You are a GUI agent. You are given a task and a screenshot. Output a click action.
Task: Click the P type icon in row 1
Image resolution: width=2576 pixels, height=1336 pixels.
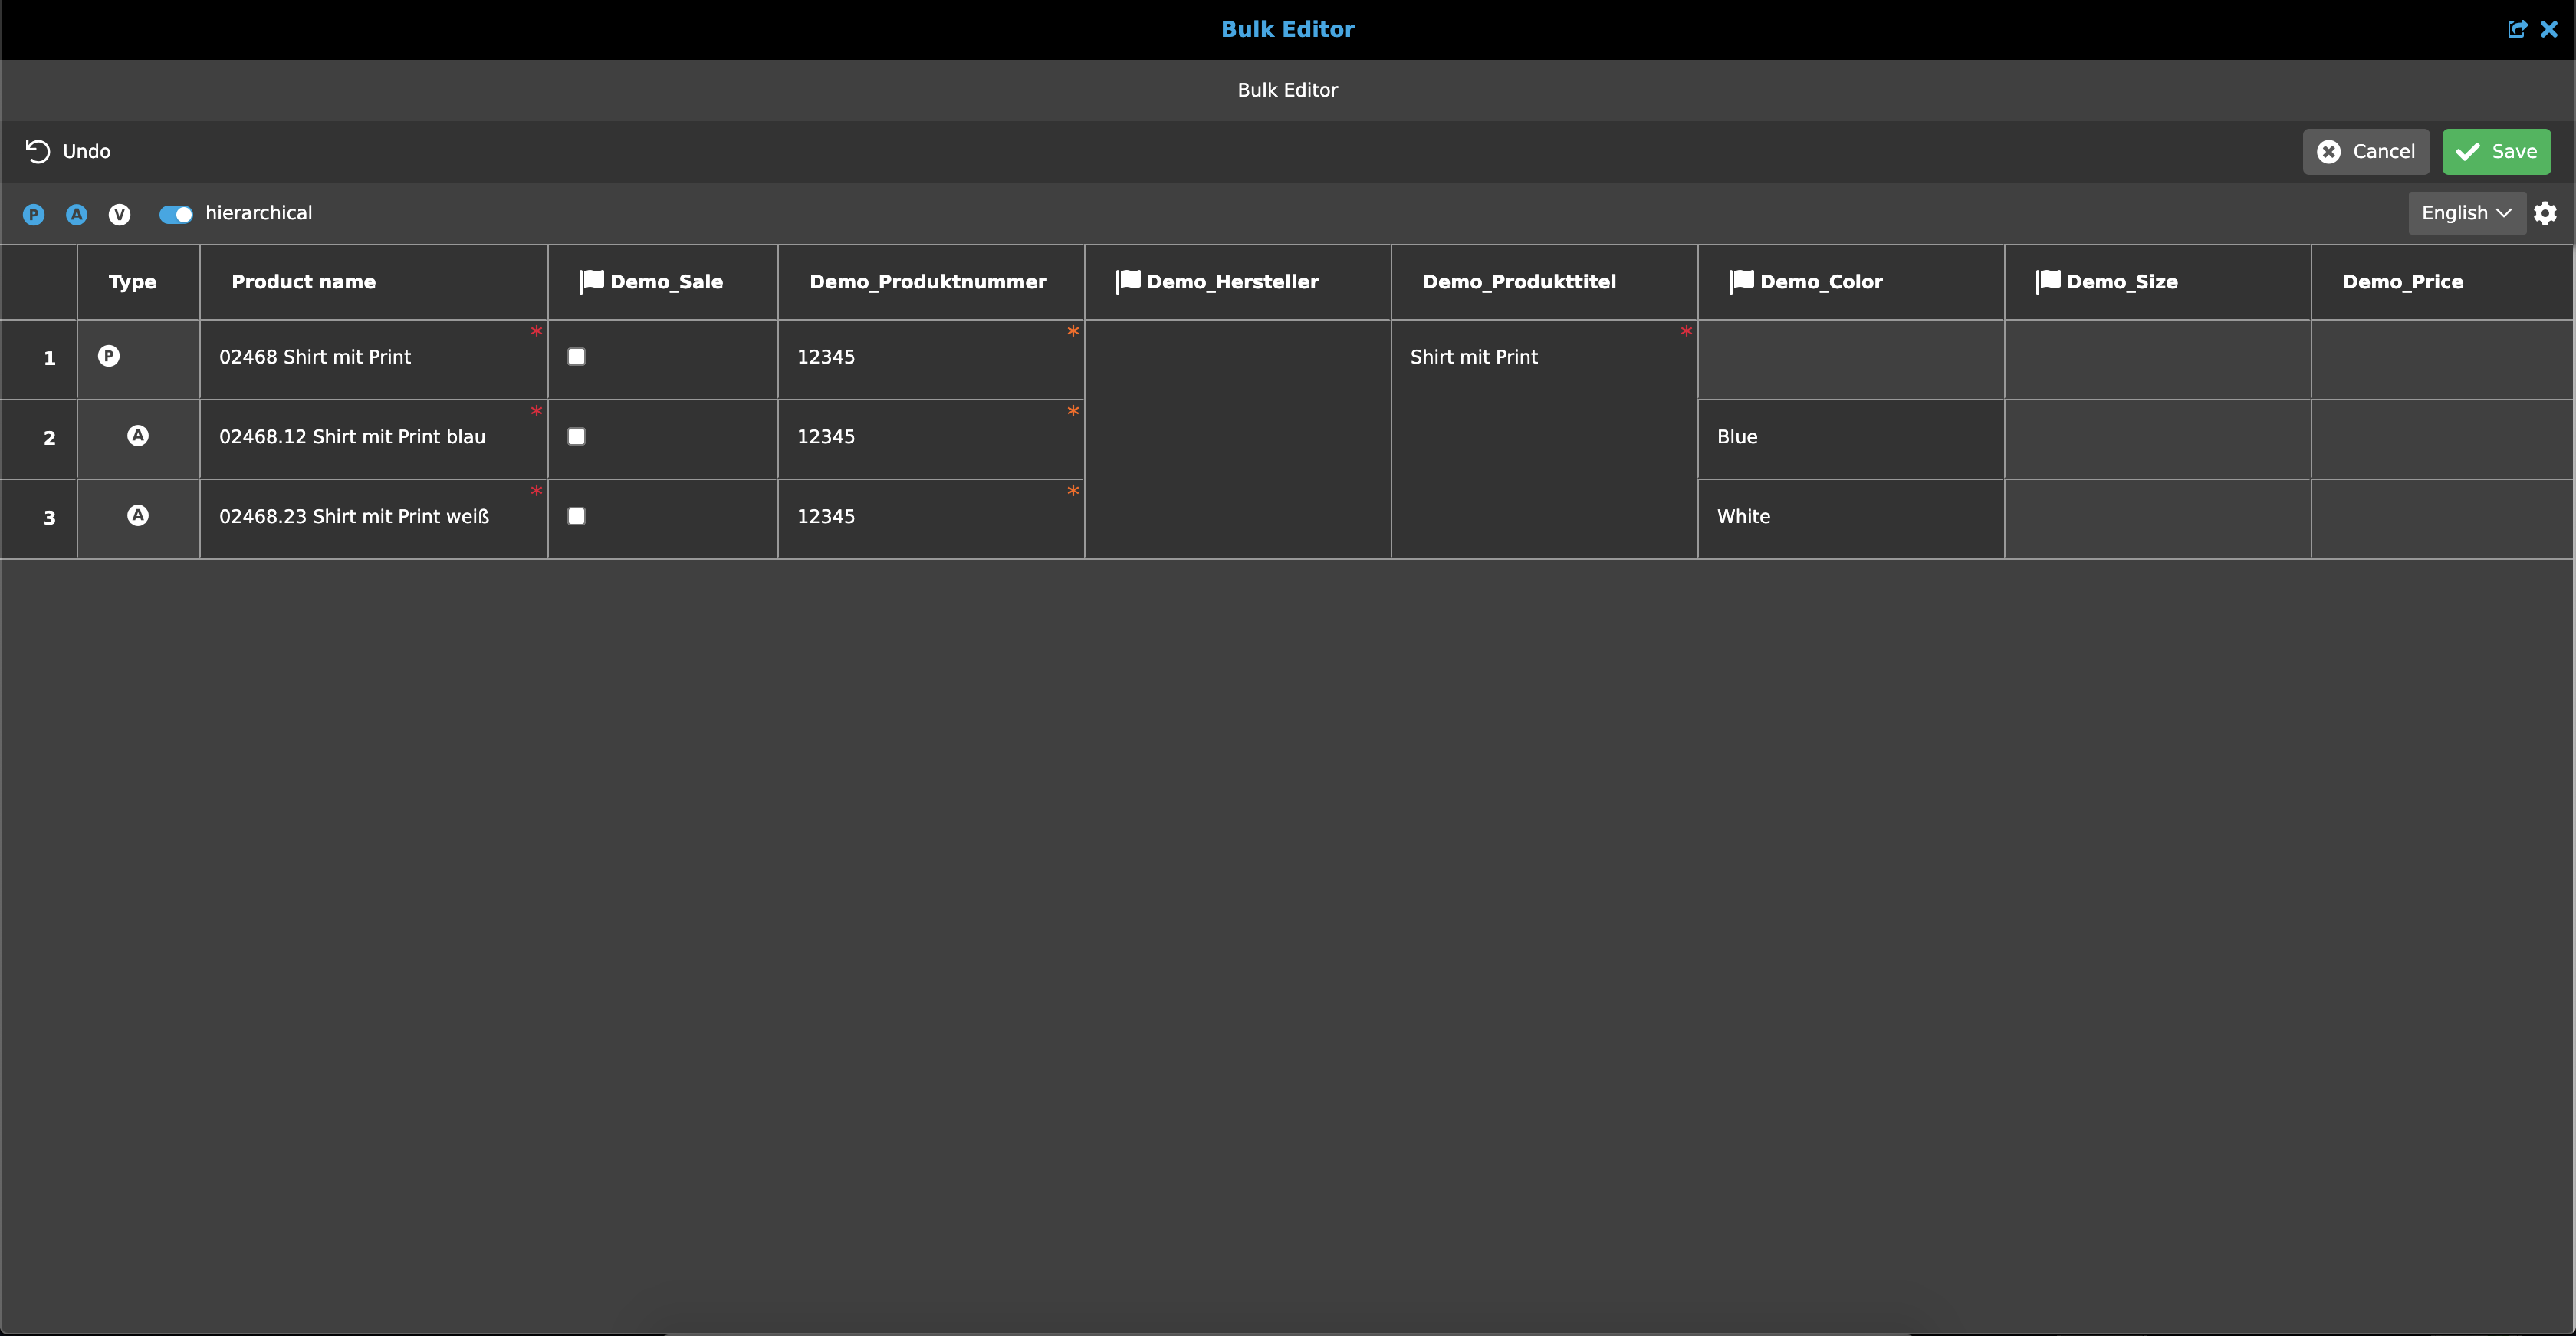(x=109, y=356)
